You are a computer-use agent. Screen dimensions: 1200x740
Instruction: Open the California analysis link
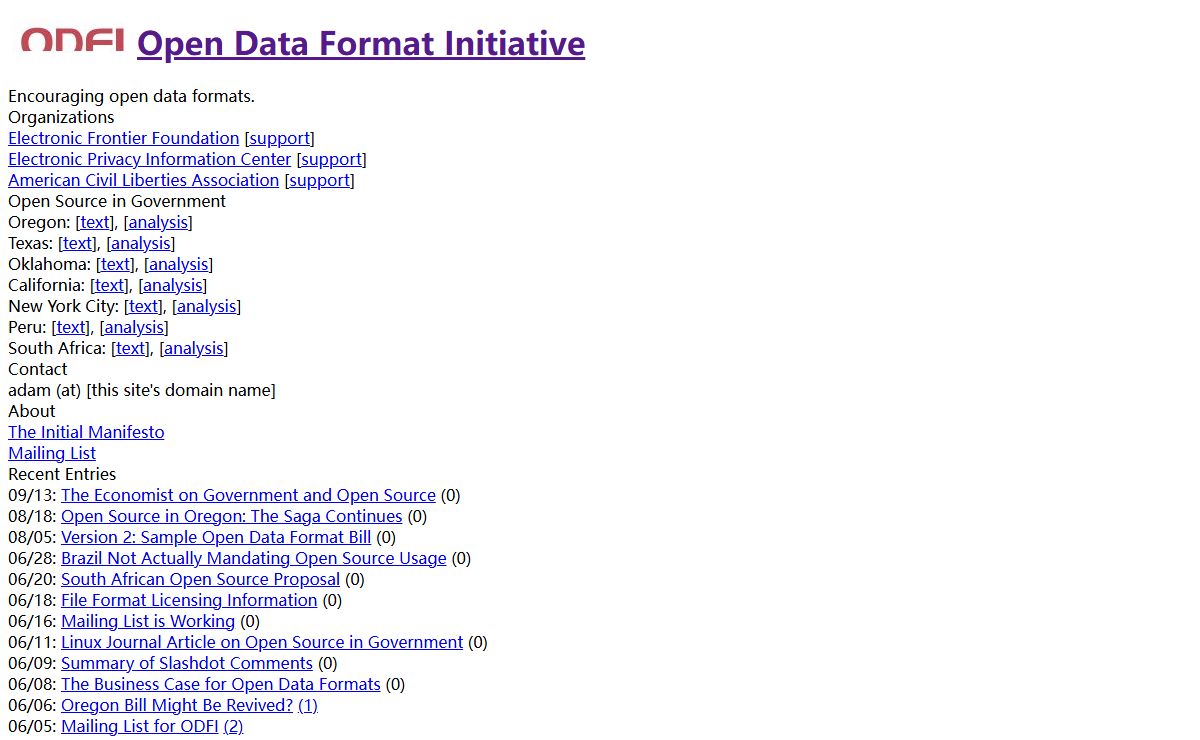173,285
